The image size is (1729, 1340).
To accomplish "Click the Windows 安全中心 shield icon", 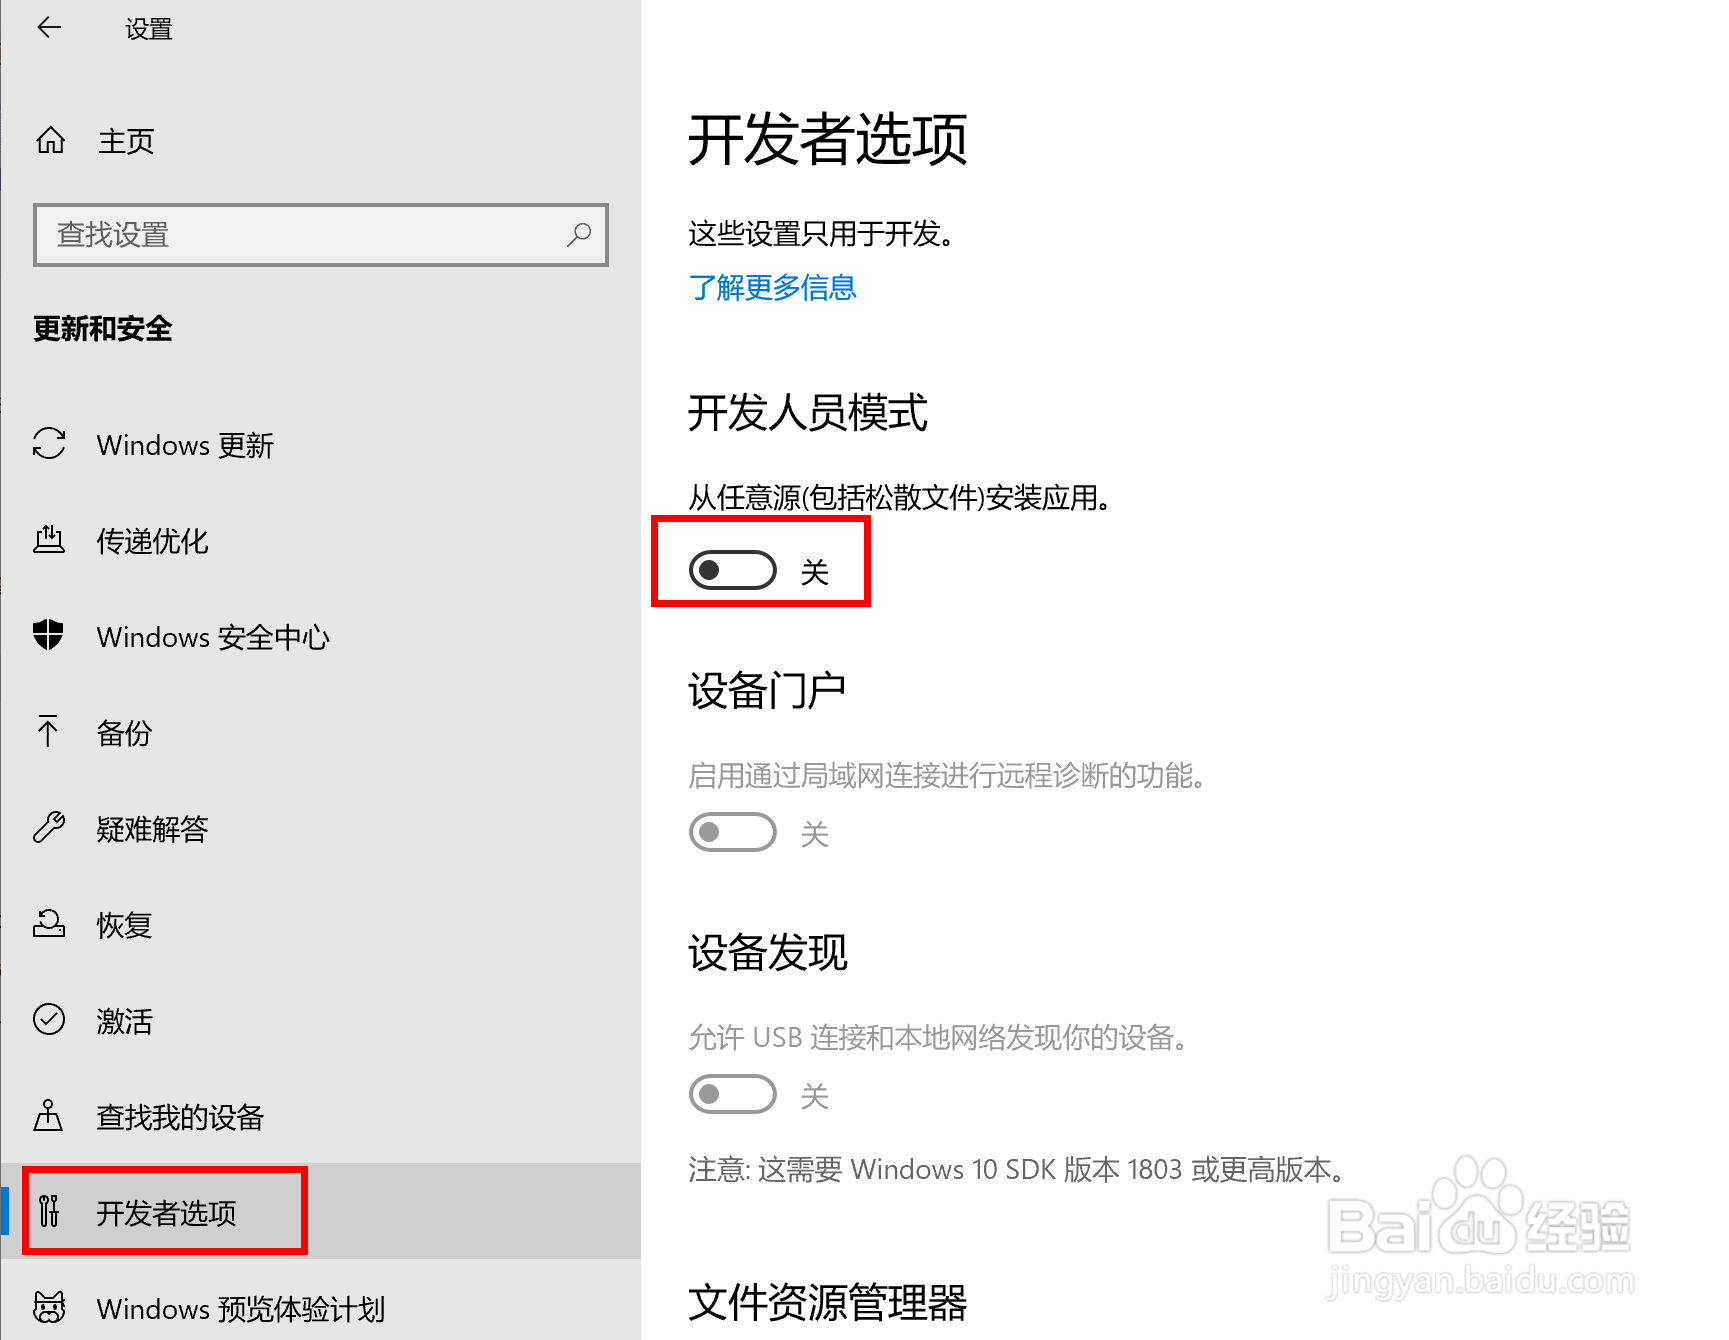I will [x=48, y=635].
